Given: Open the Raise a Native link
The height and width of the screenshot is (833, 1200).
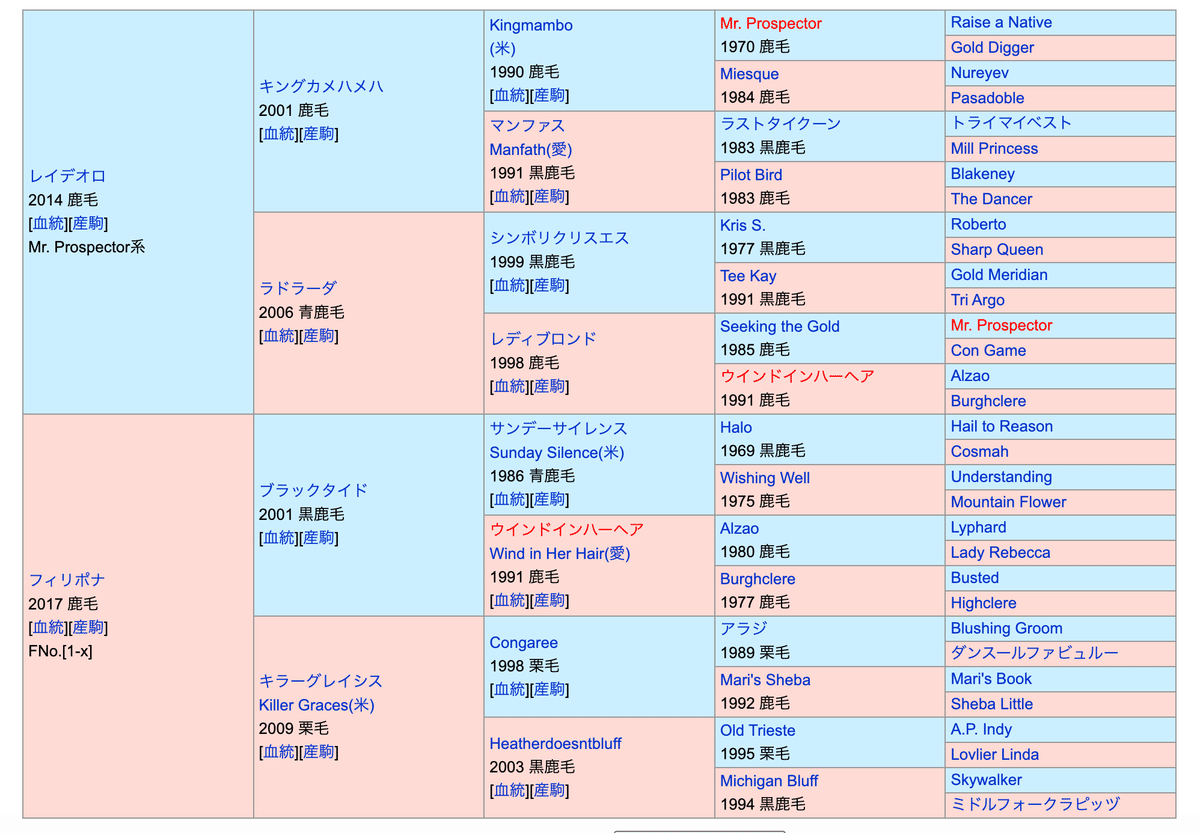Looking at the screenshot, I should [x=1001, y=22].
